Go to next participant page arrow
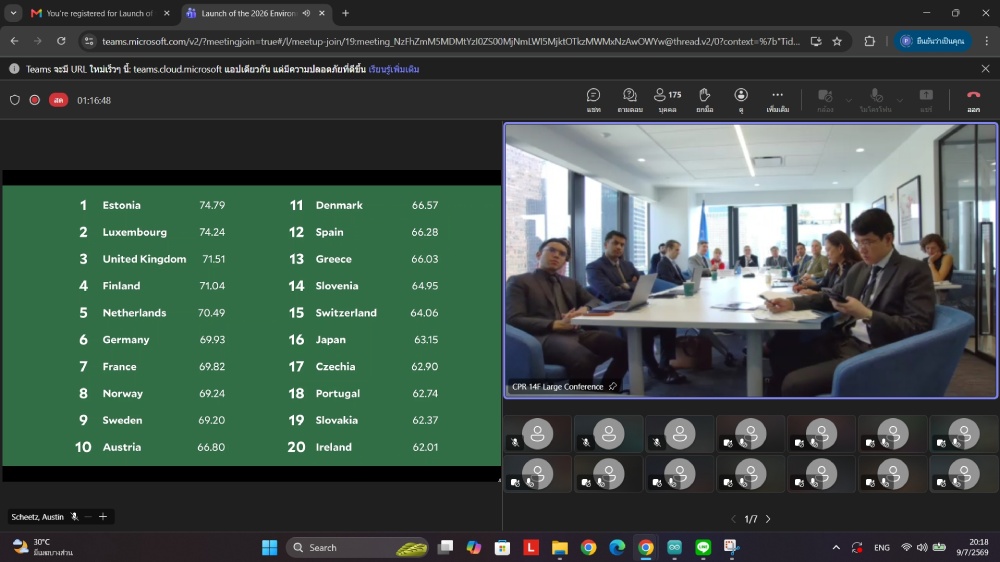1000x562 pixels. [768, 519]
